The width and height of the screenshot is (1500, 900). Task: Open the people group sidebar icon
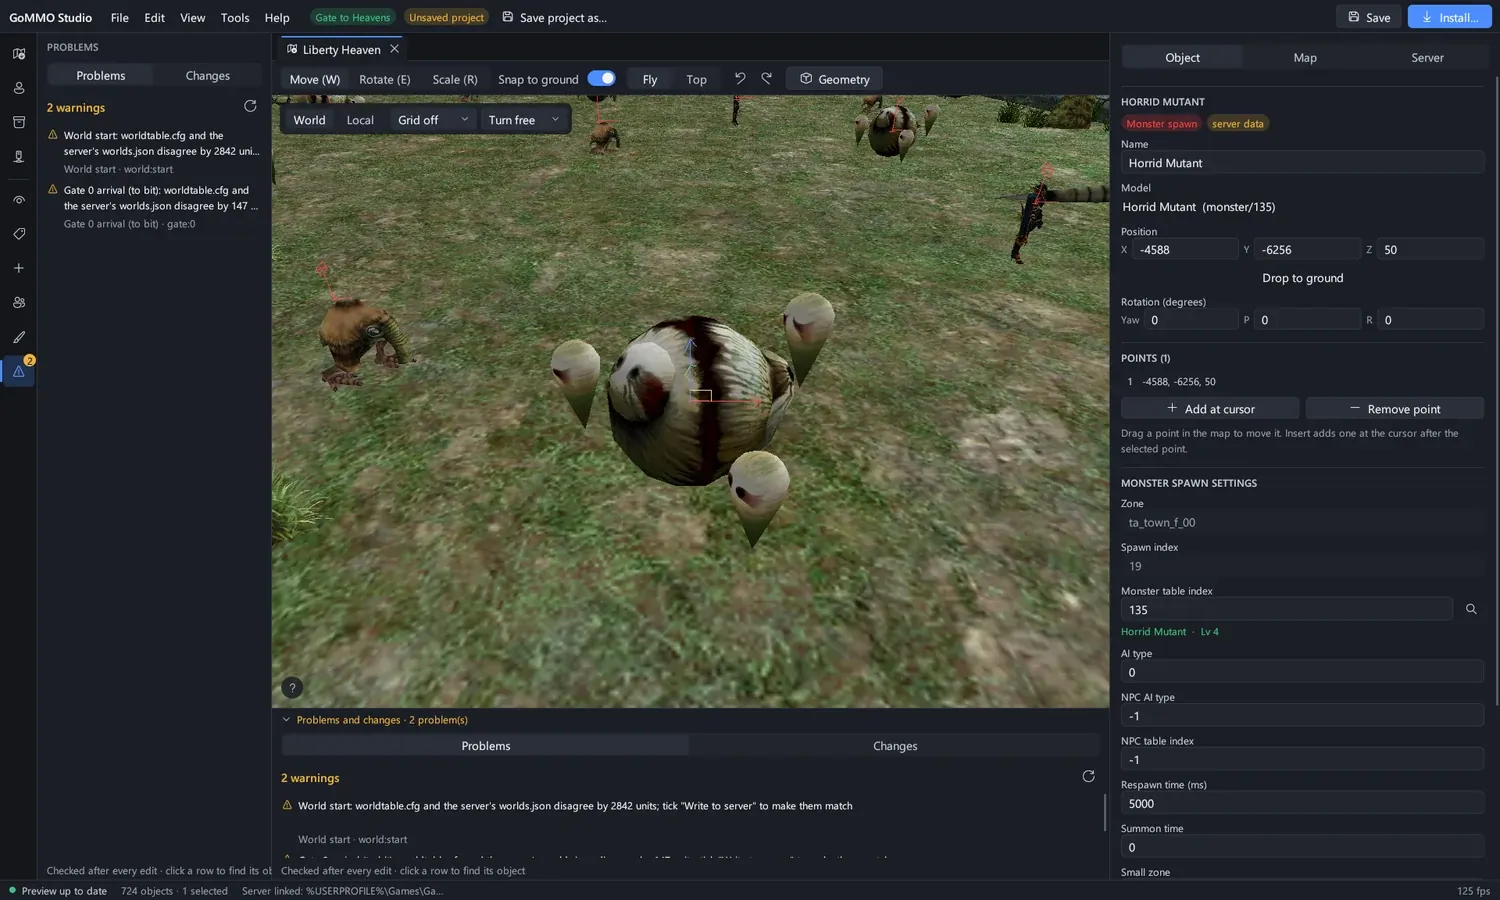point(18,302)
